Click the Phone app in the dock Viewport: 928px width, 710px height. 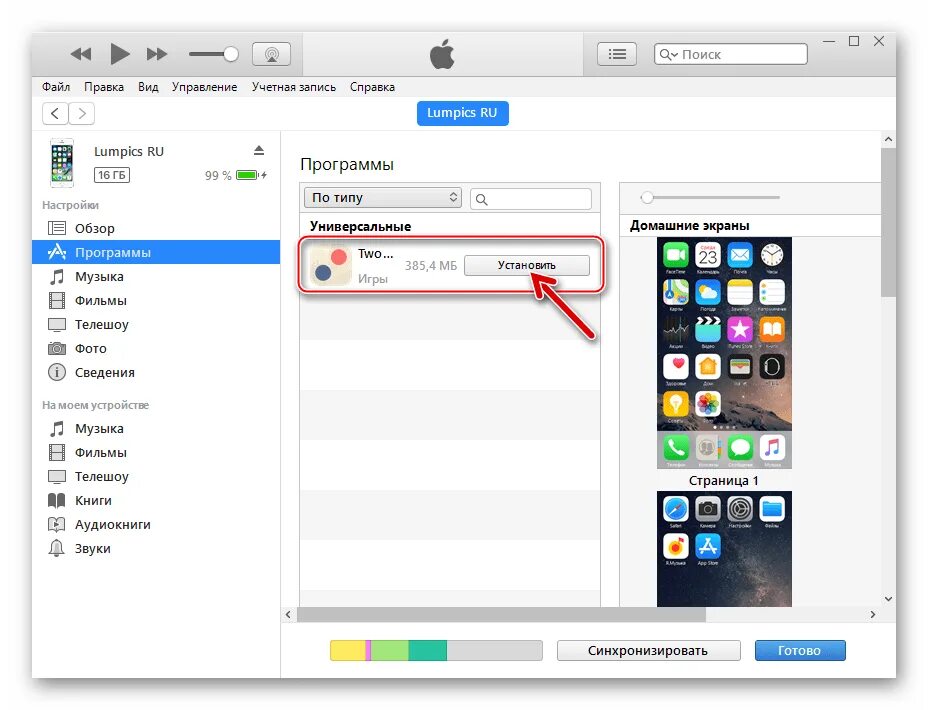pos(676,448)
